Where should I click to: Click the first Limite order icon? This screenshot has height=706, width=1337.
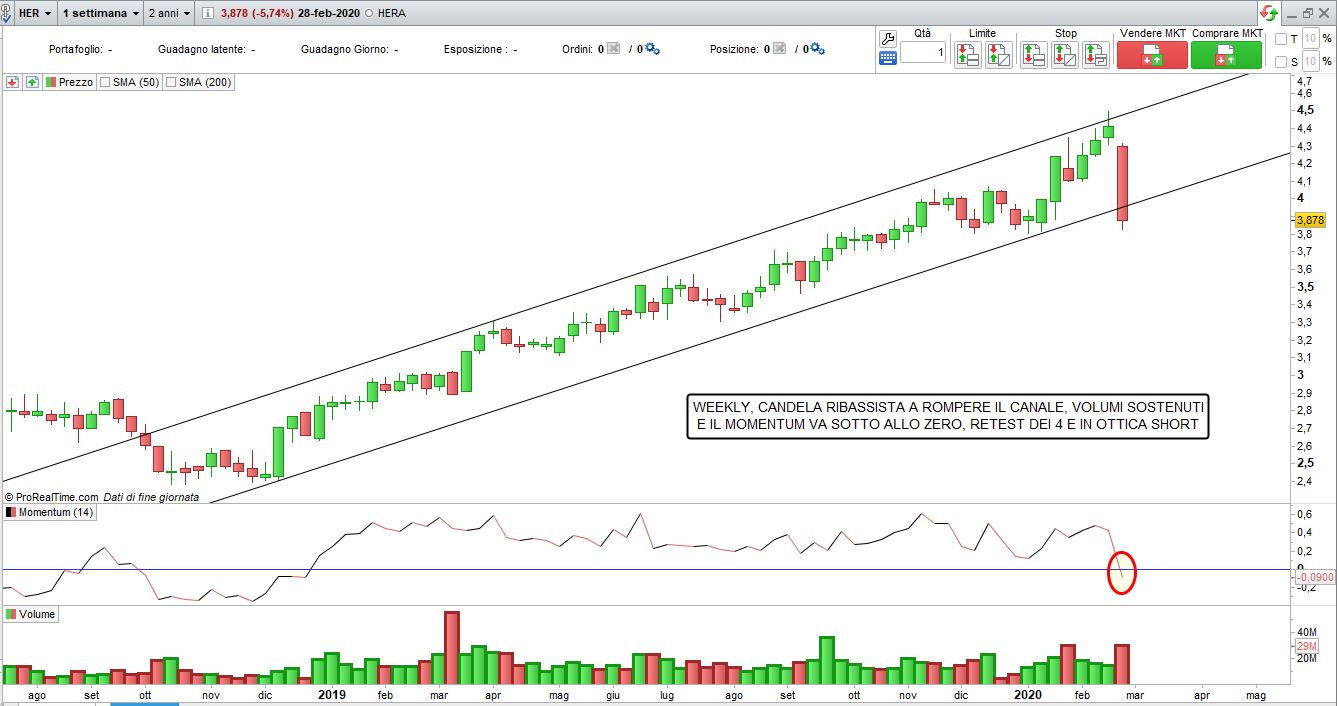pos(967,55)
